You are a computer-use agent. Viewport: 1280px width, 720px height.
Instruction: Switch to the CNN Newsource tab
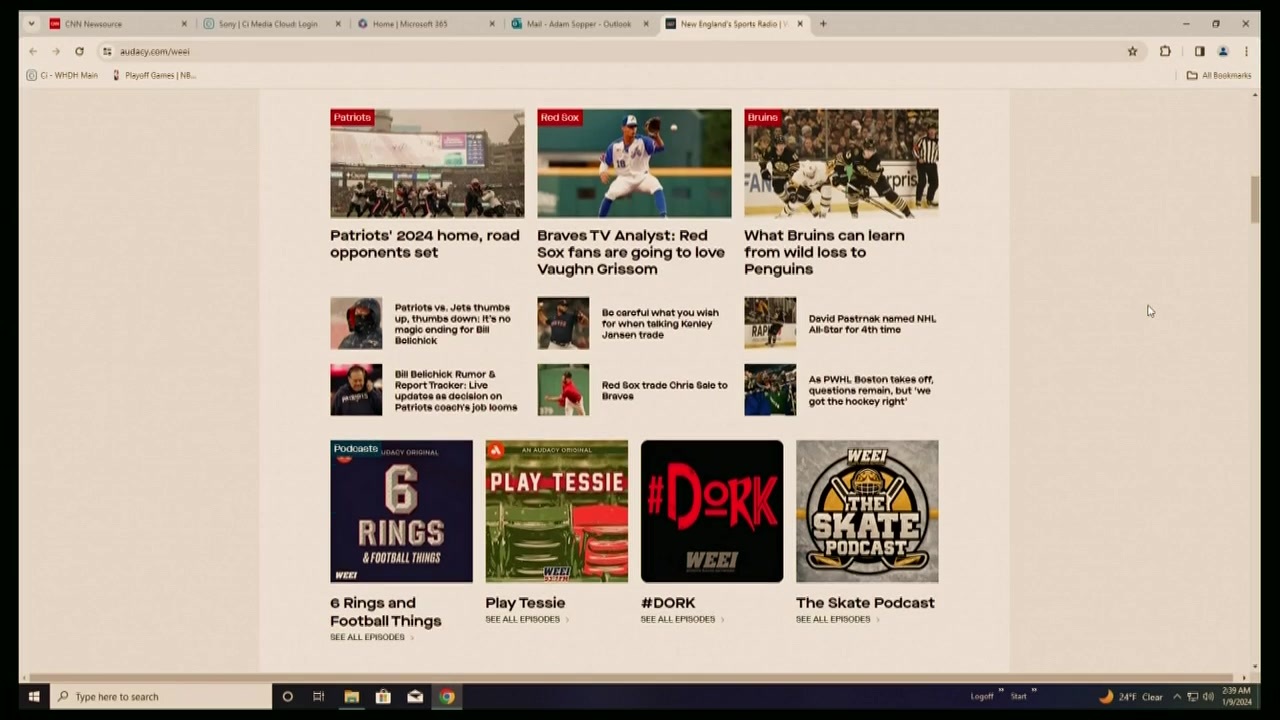(94, 23)
